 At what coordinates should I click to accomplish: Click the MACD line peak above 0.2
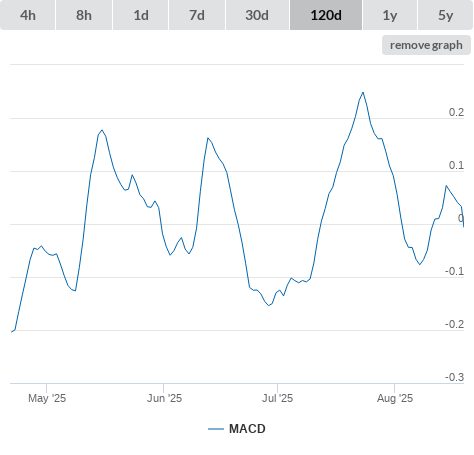363,93
